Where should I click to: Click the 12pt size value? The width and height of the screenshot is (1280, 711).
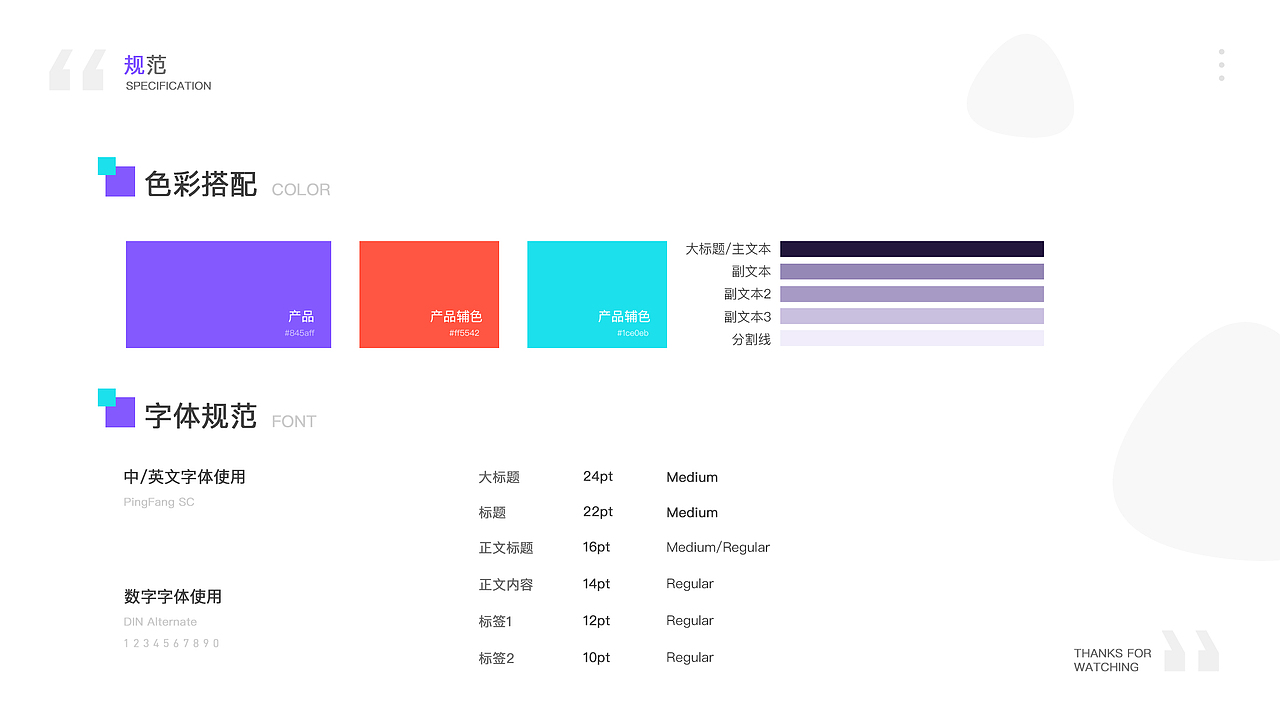(x=597, y=621)
